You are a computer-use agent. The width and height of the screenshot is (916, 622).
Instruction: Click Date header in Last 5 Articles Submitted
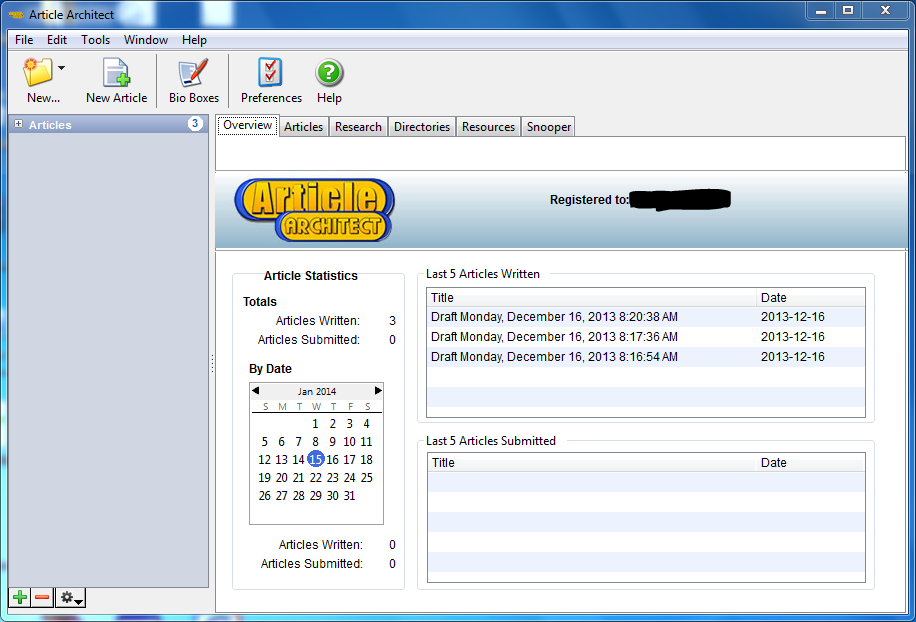[x=810, y=463]
